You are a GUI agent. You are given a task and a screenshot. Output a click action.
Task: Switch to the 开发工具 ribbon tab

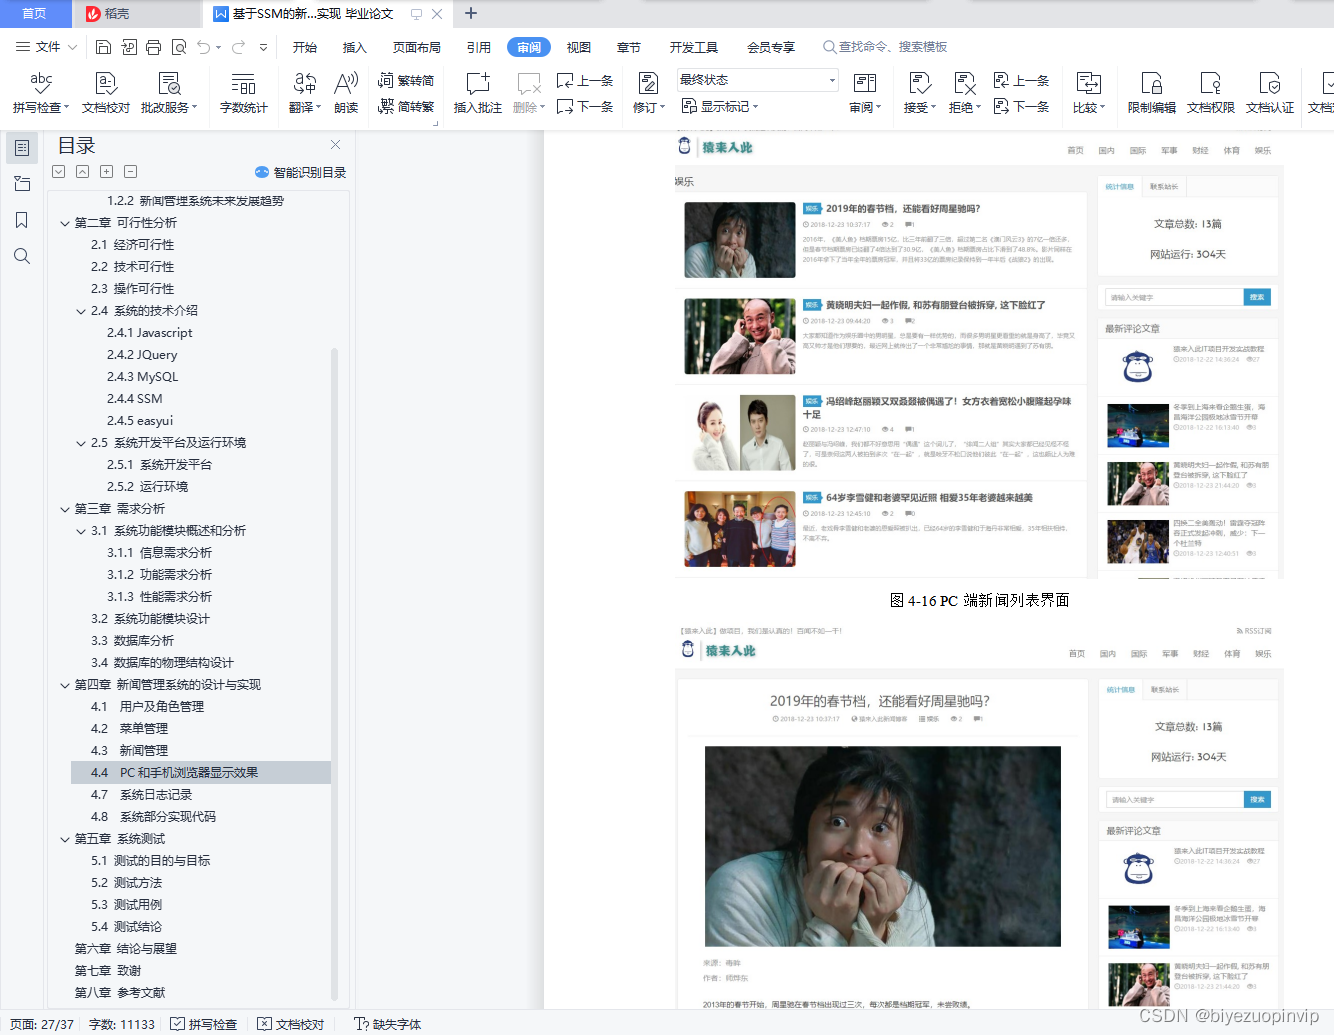[692, 46]
